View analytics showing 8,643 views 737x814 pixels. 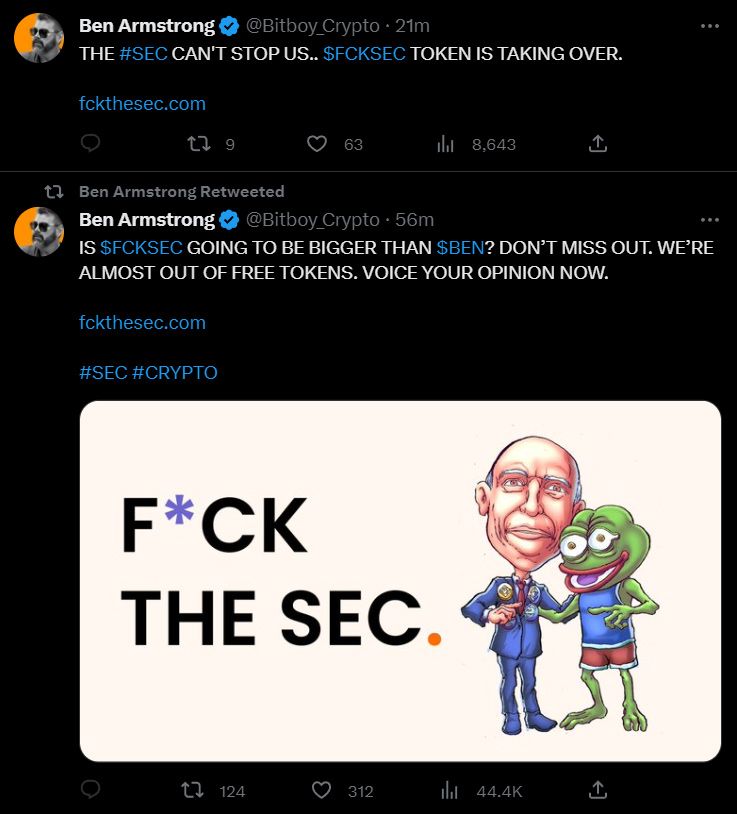(x=445, y=144)
